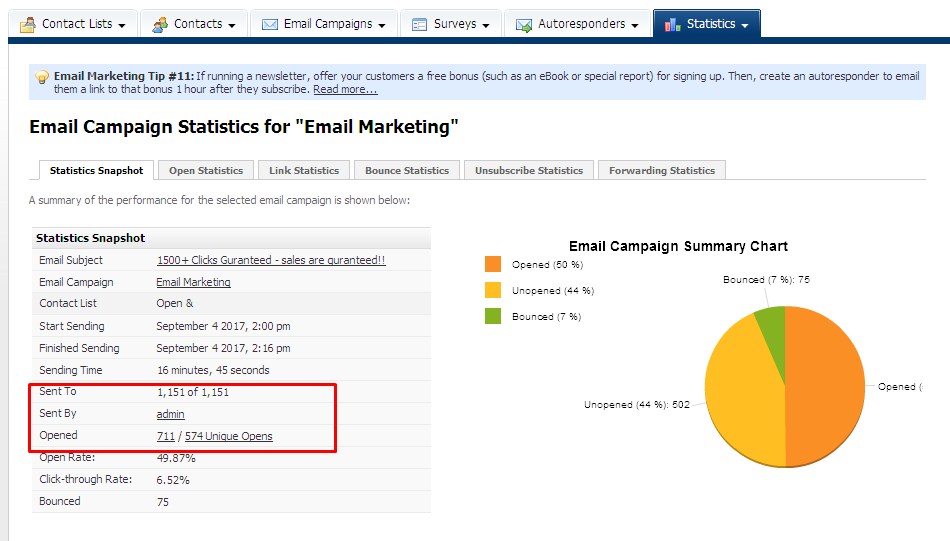Click the Email Campaigns envelope icon

point(270,24)
